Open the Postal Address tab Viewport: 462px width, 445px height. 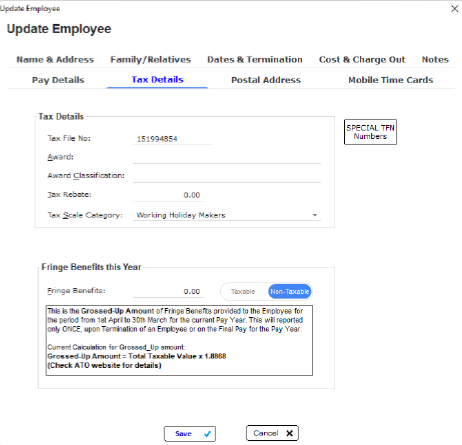266,80
